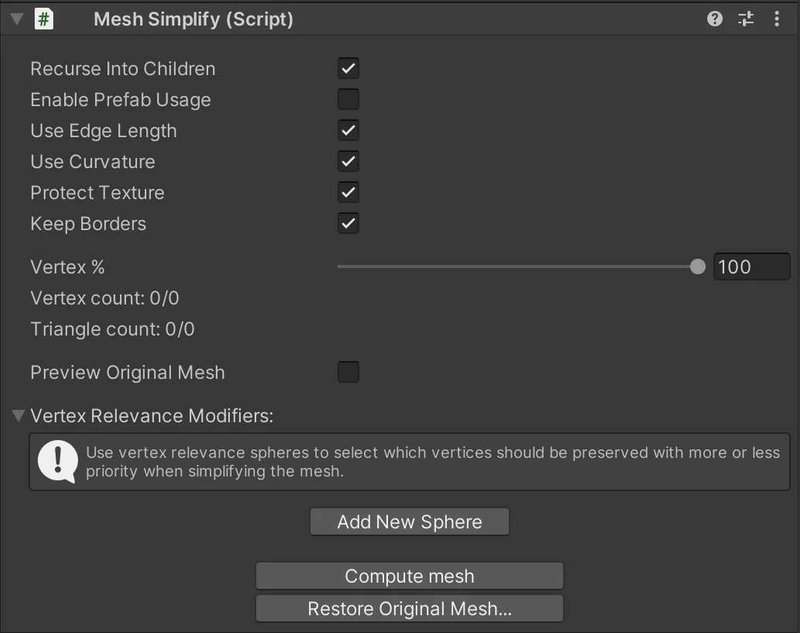Collapse Vertex Relevance Modifiers section
This screenshot has width=800, height=633.
[x=18, y=415]
